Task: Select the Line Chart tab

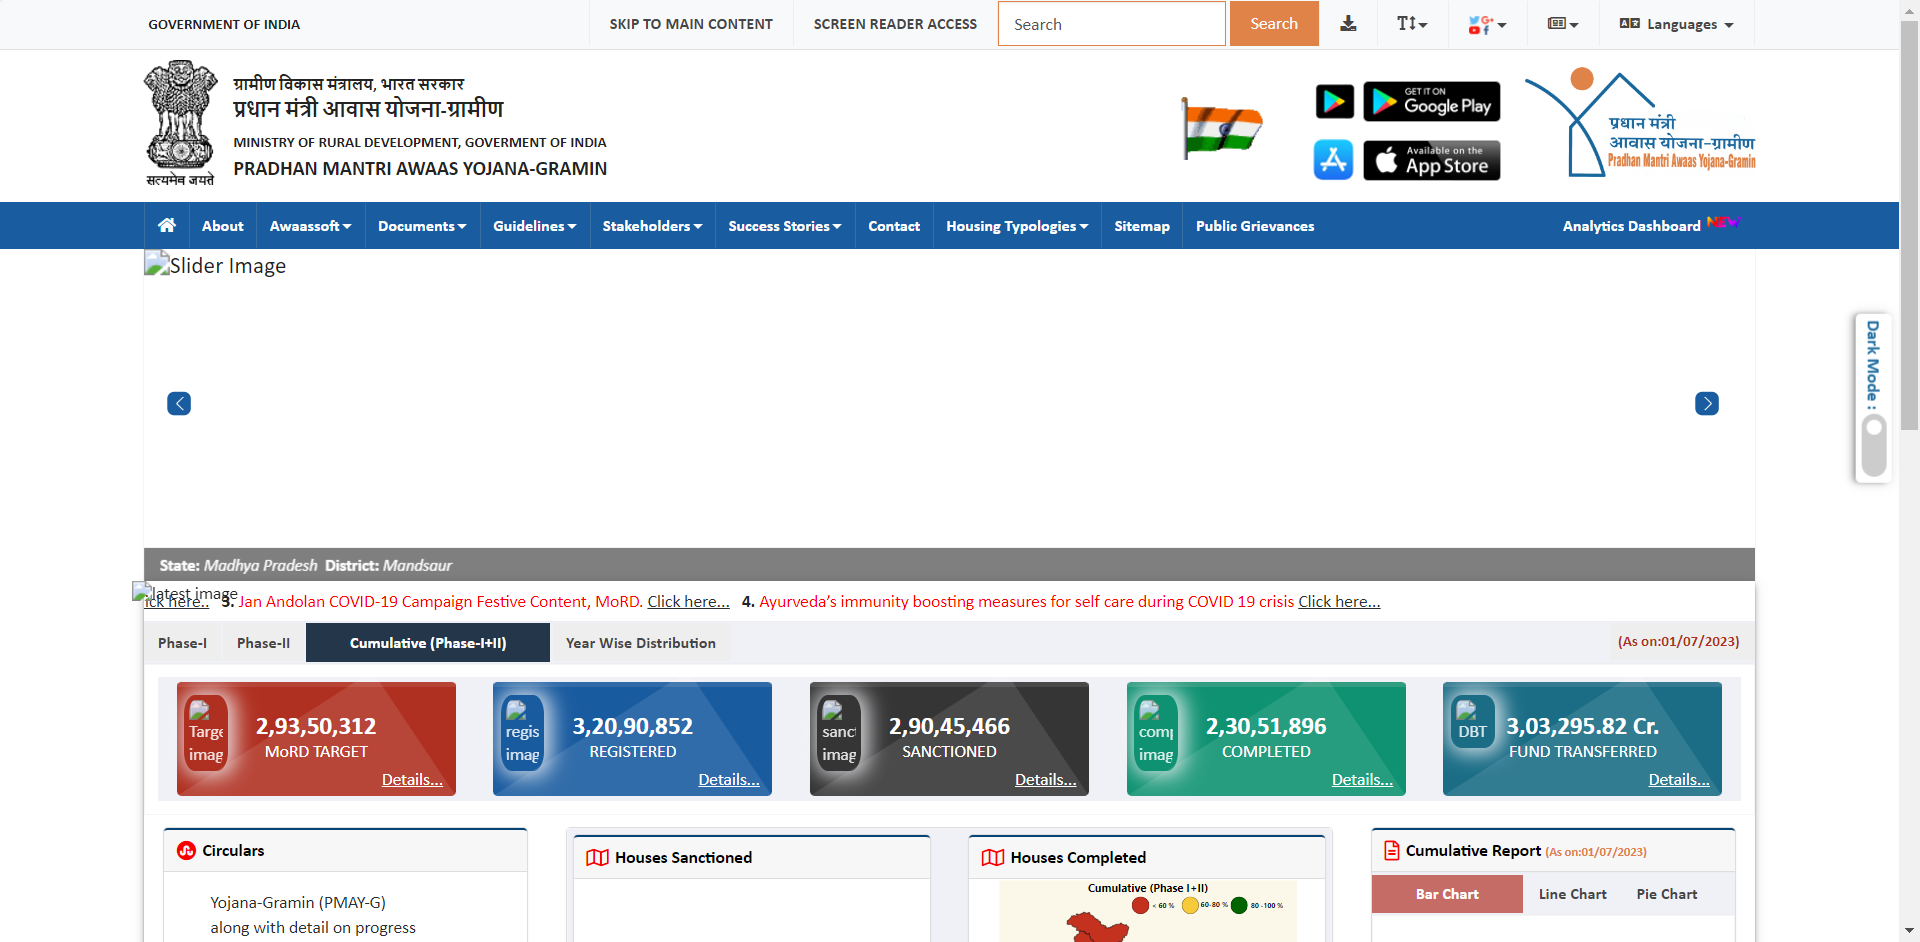Action: pos(1573,894)
